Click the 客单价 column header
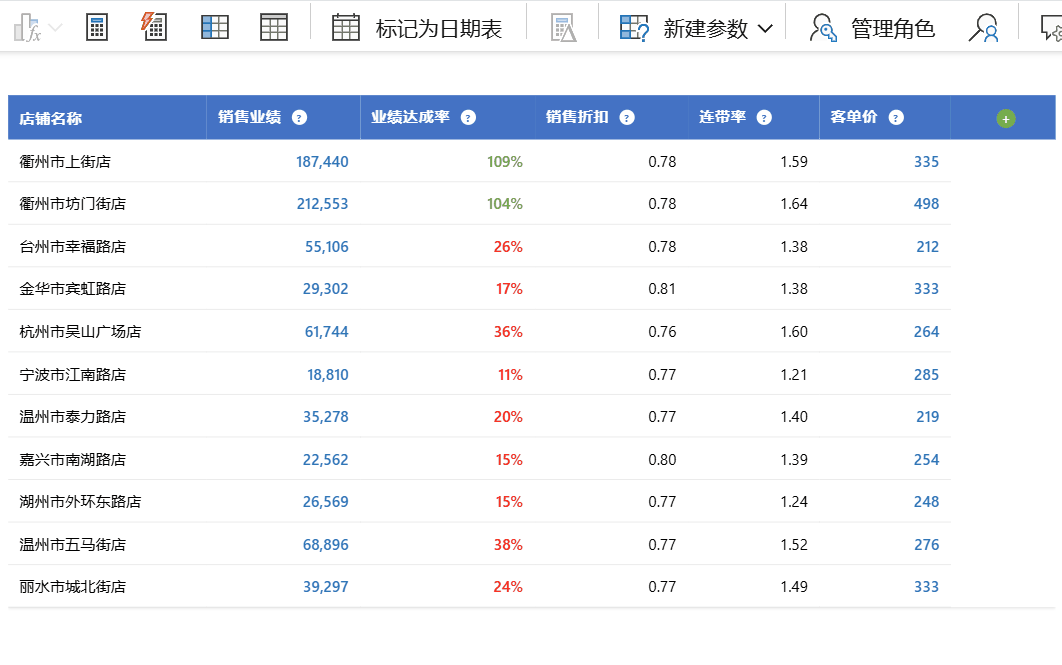The image size is (1062, 665). coord(885,118)
